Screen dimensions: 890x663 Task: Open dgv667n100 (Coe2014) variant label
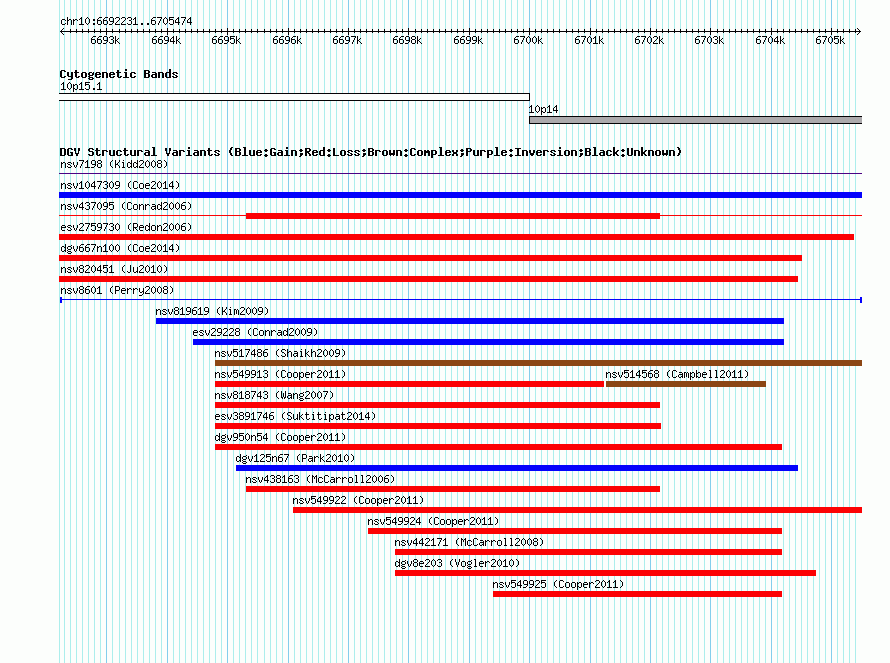[x=120, y=249]
